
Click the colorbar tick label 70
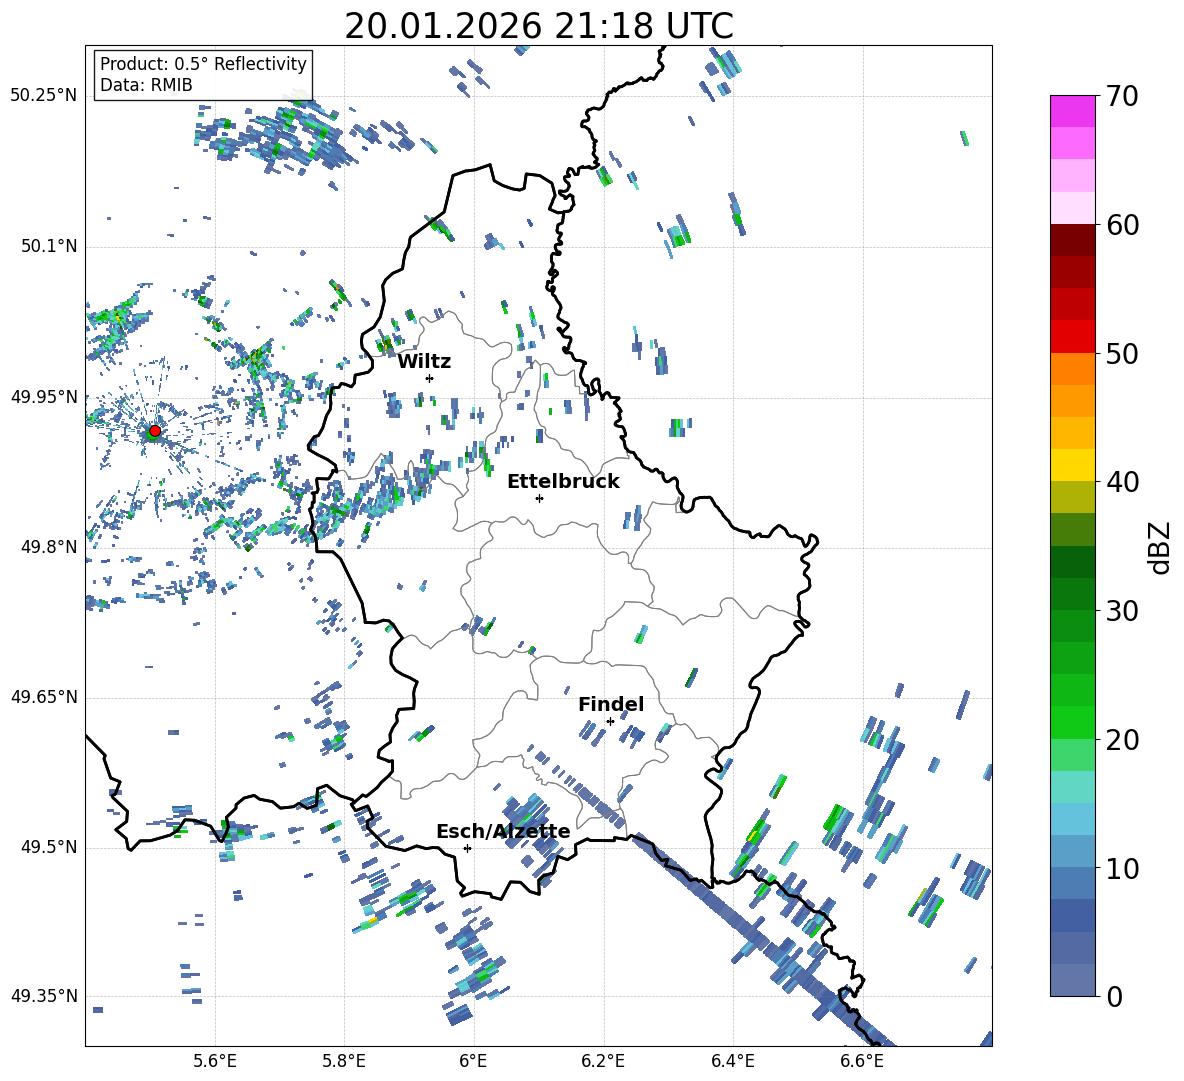1122,97
